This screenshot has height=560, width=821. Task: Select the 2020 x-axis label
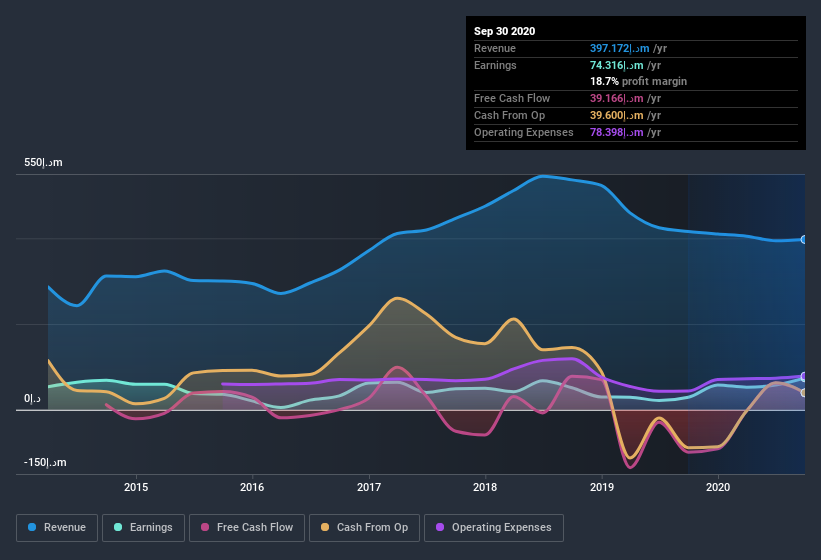coord(718,487)
